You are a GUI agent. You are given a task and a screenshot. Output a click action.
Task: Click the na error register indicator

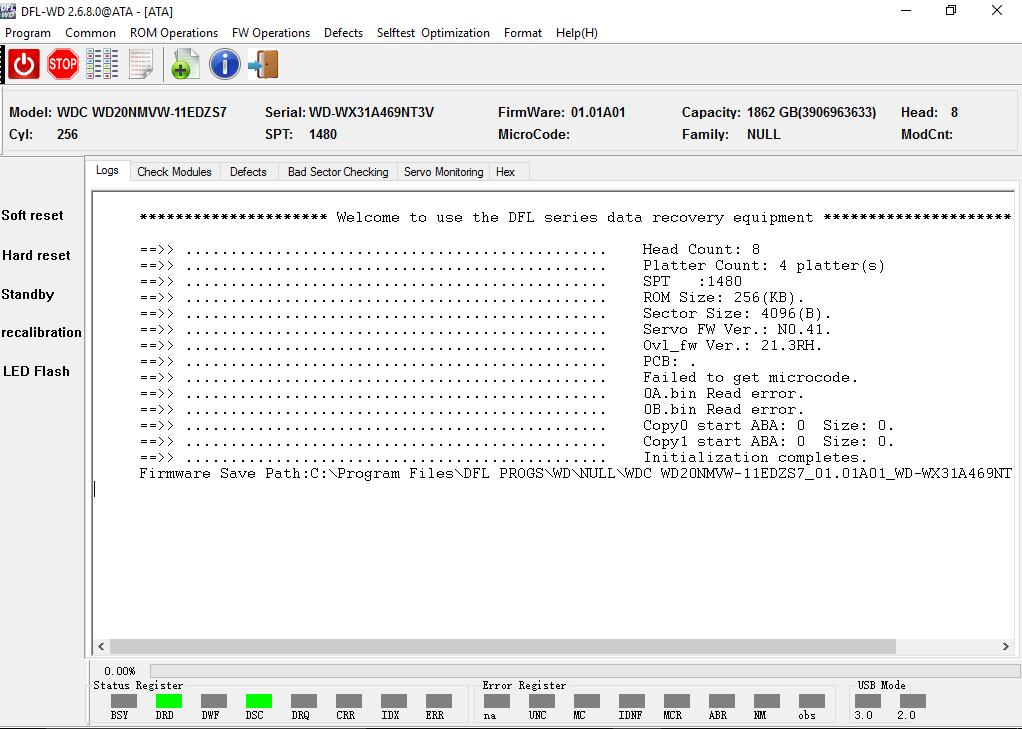coord(497,701)
